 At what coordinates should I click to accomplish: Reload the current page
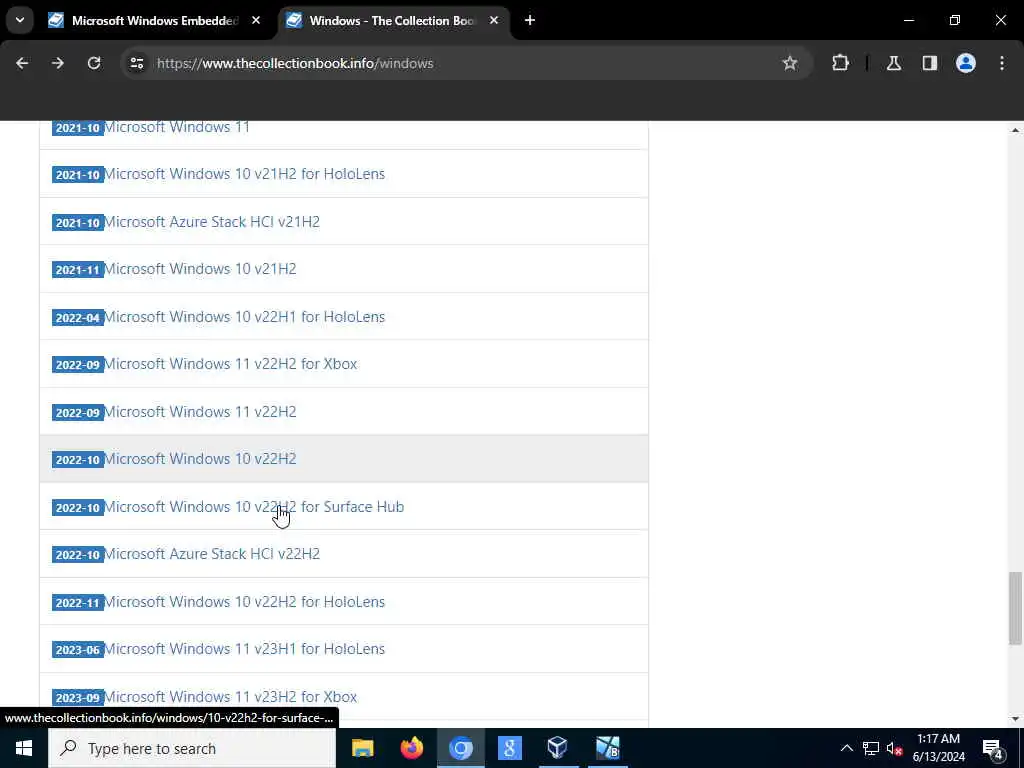point(94,63)
